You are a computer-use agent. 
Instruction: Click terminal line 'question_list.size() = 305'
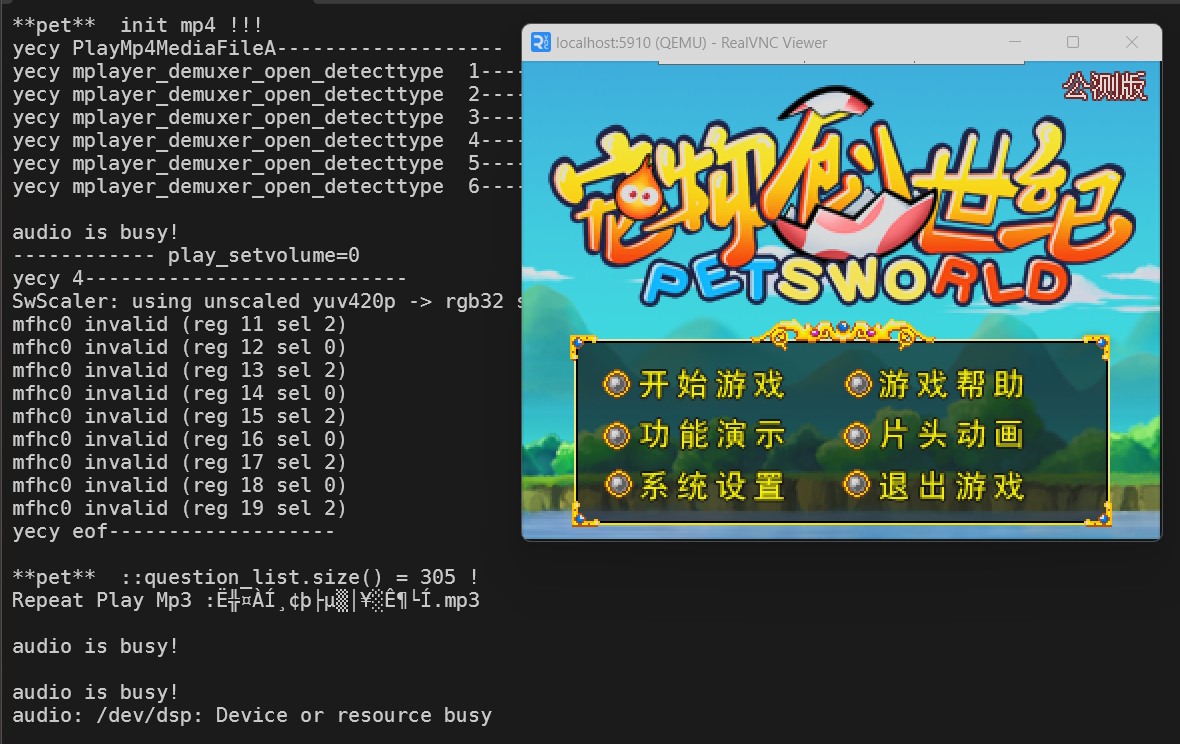click(245, 577)
